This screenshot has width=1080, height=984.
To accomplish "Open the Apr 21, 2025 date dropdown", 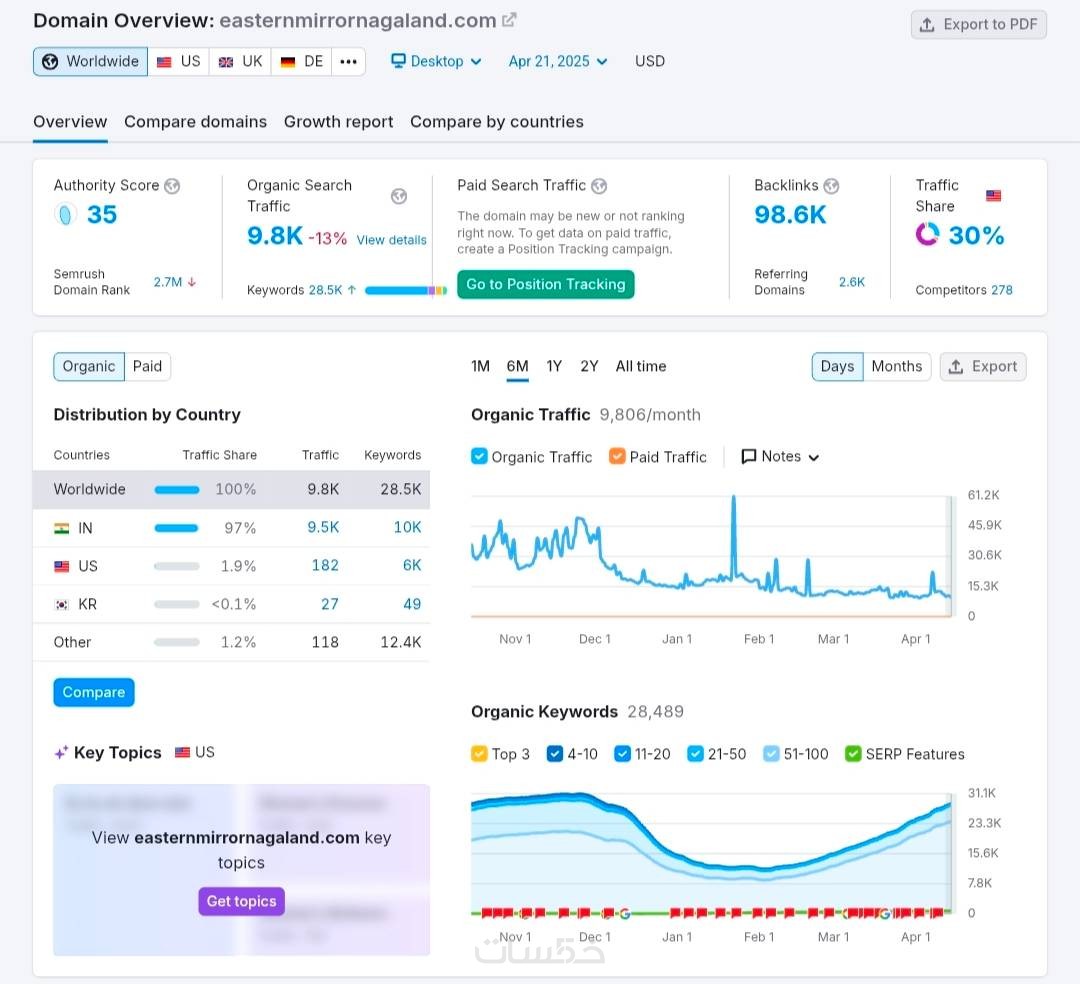I will point(558,61).
